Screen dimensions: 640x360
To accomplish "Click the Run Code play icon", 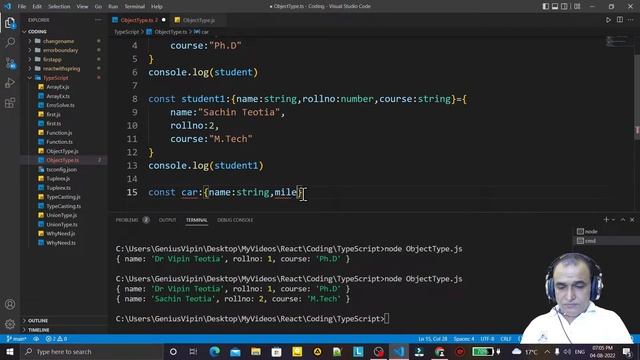I will pos(608,20).
